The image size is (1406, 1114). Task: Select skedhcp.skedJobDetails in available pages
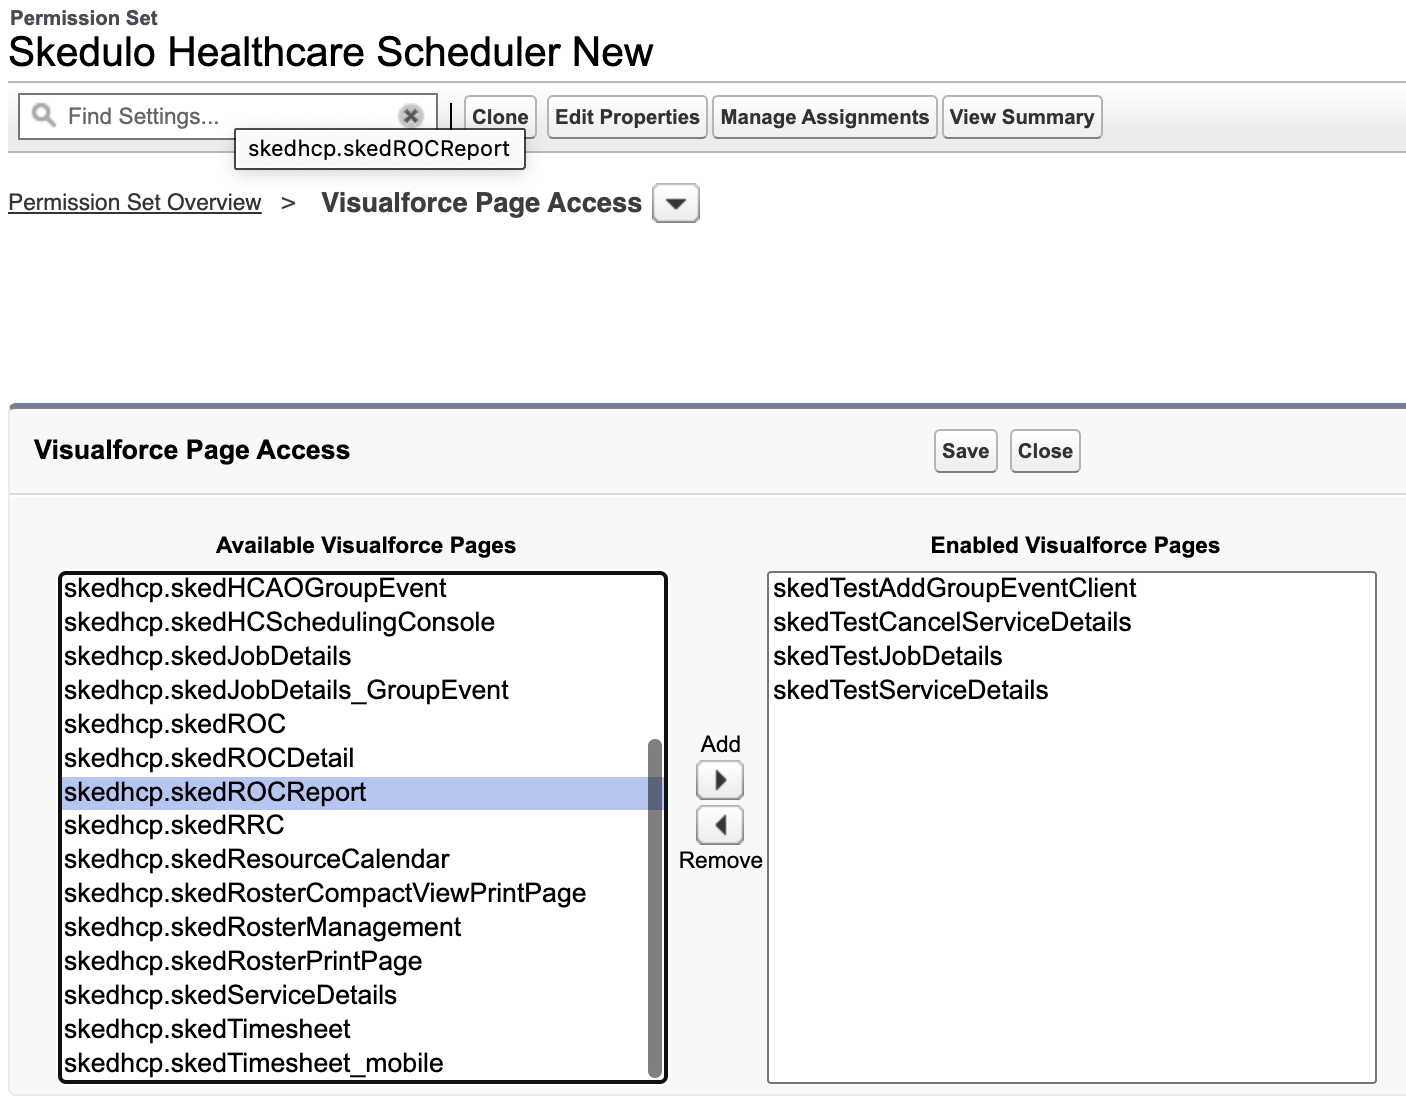click(x=354, y=656)
